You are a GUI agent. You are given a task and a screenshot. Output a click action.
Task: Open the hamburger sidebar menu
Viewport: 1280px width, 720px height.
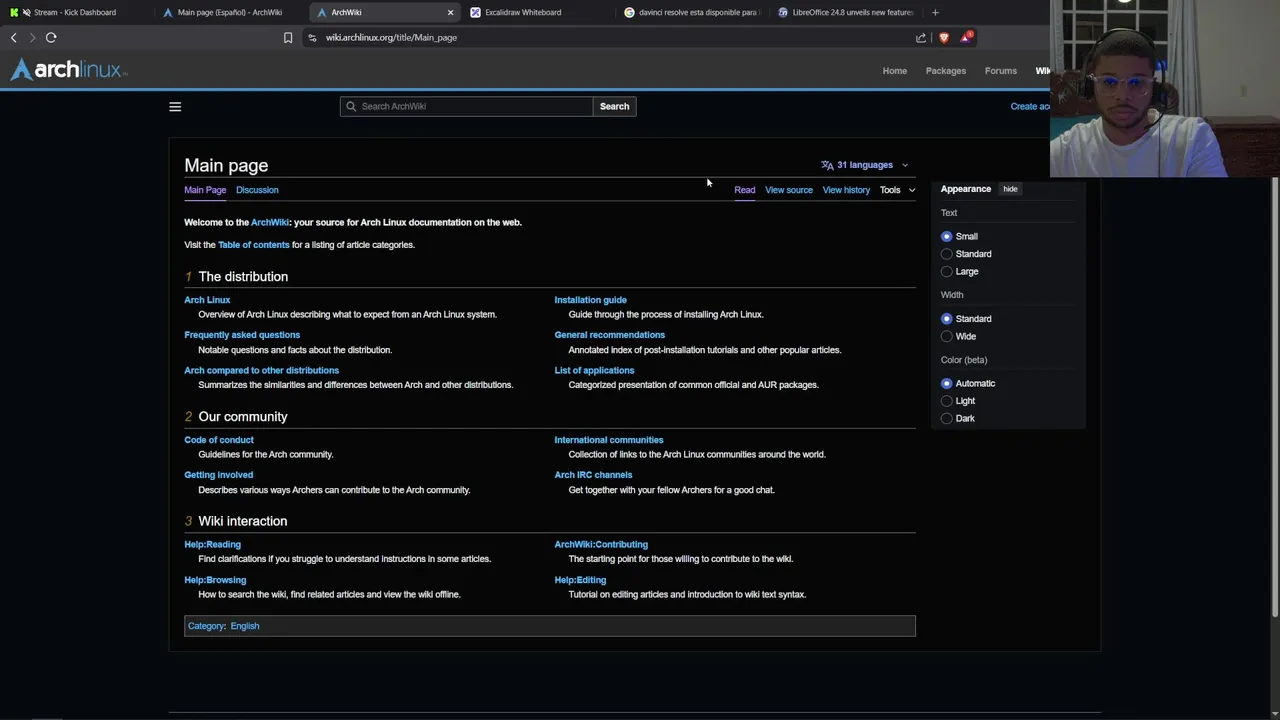coord(175,107)
